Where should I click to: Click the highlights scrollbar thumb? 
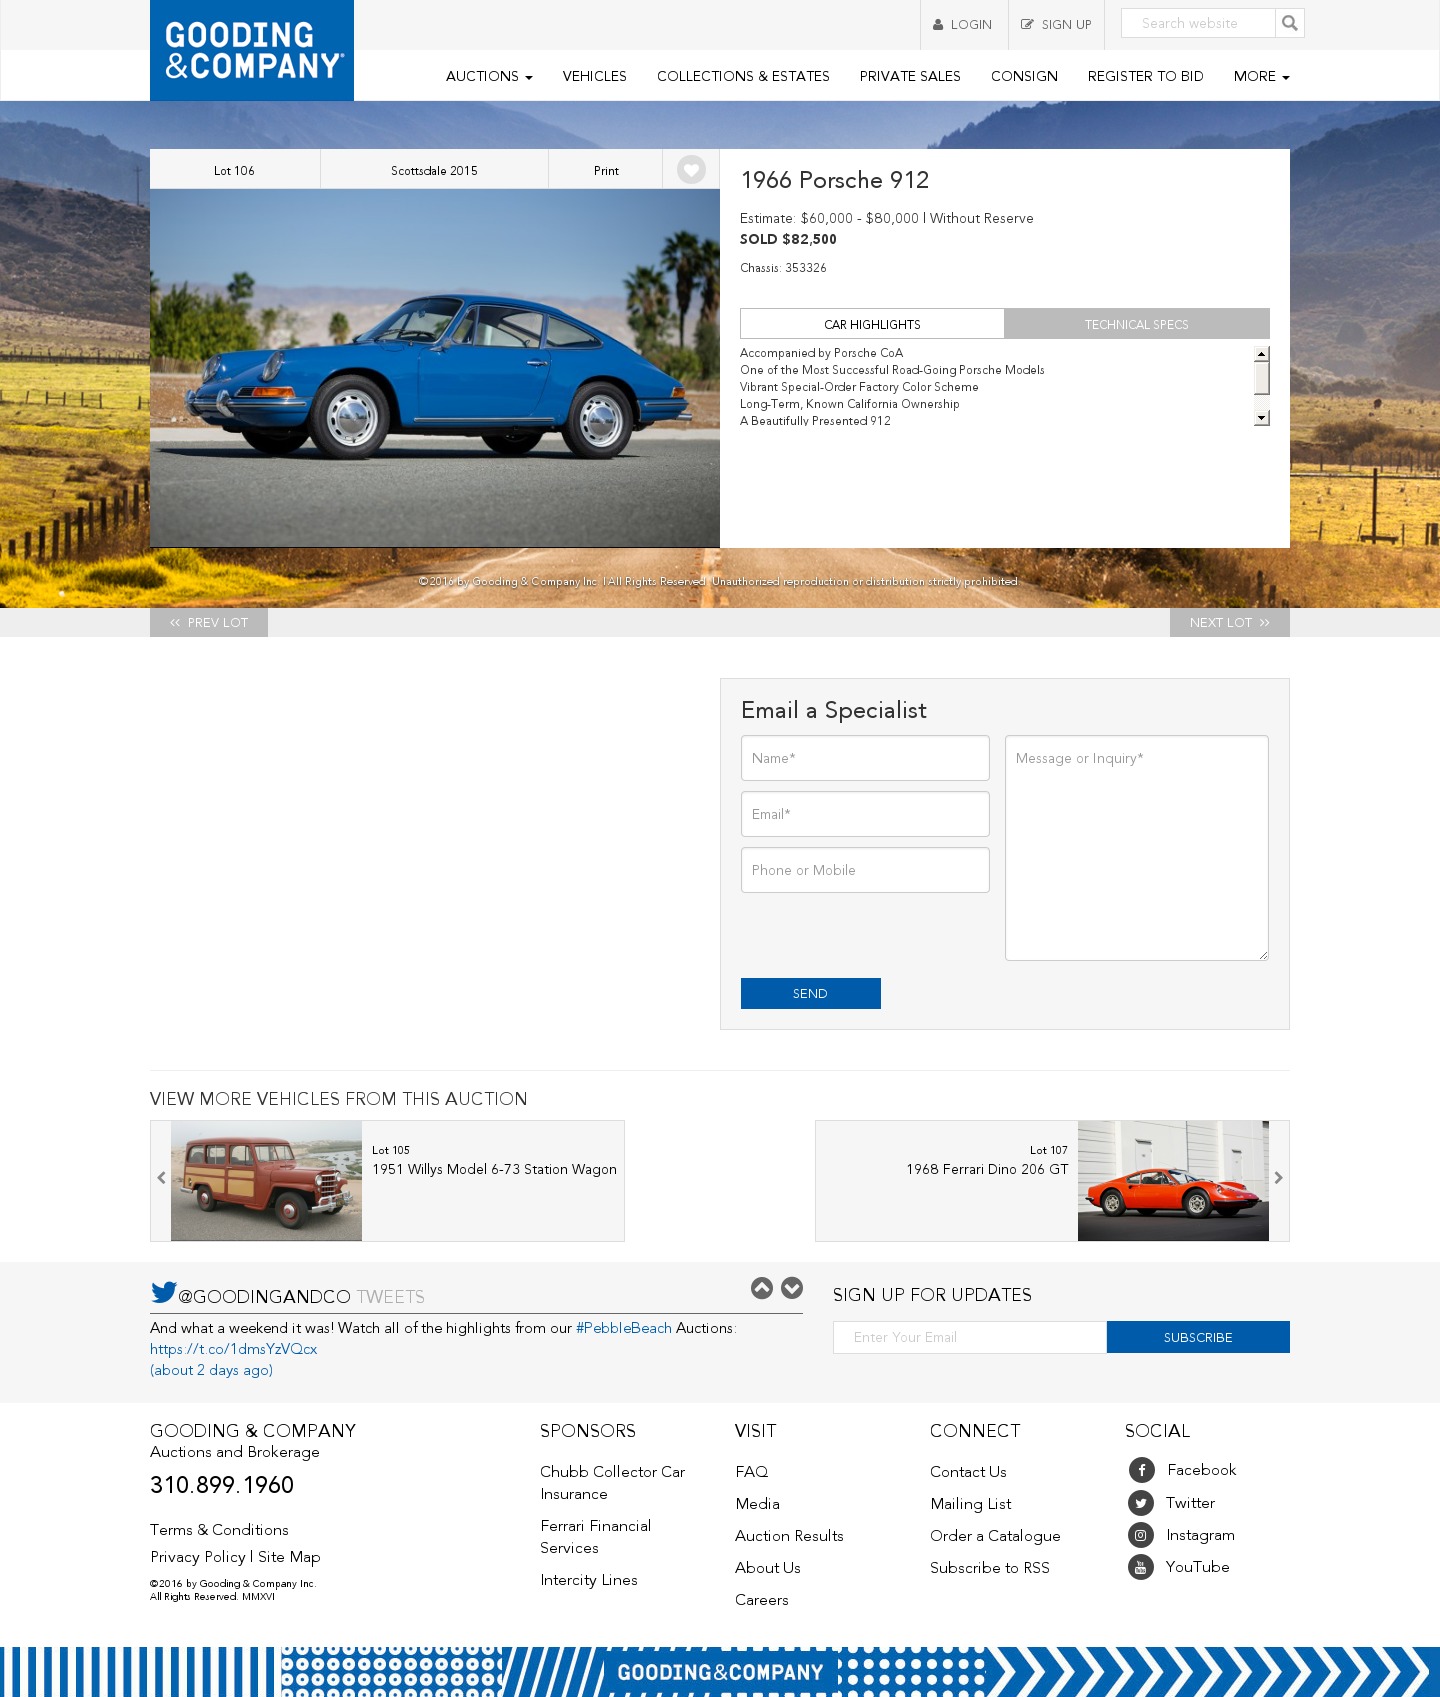tap(1262, 378)
